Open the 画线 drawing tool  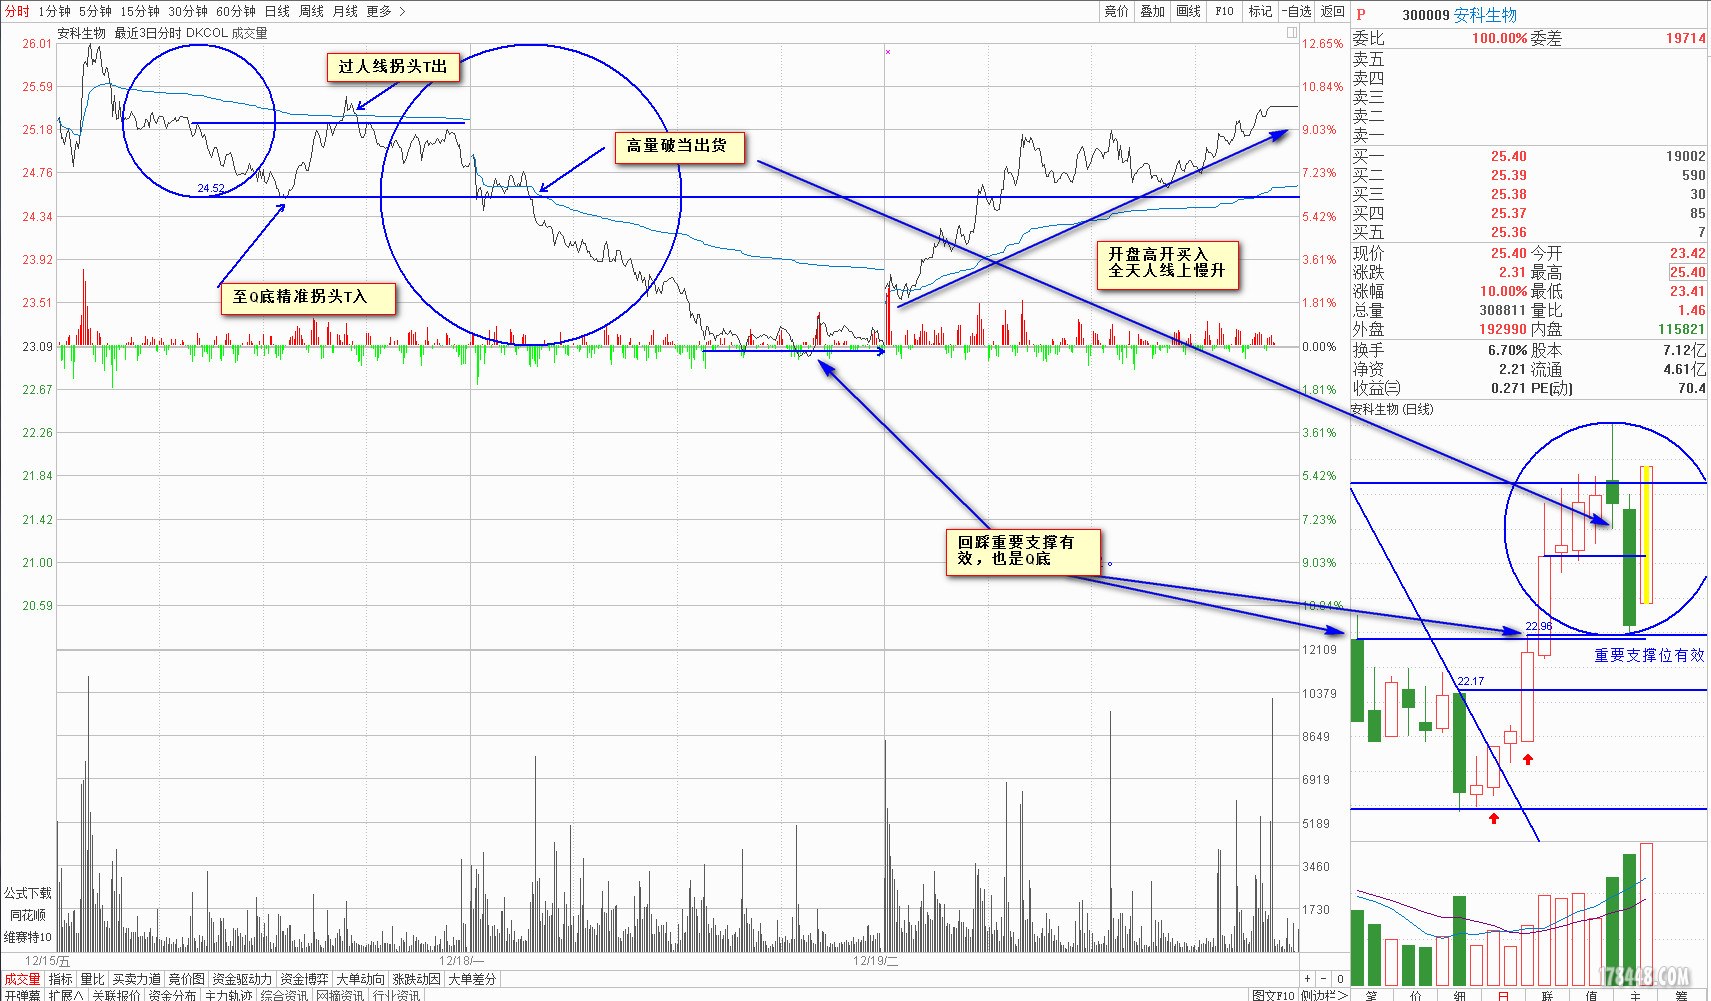coord(1188,11)
